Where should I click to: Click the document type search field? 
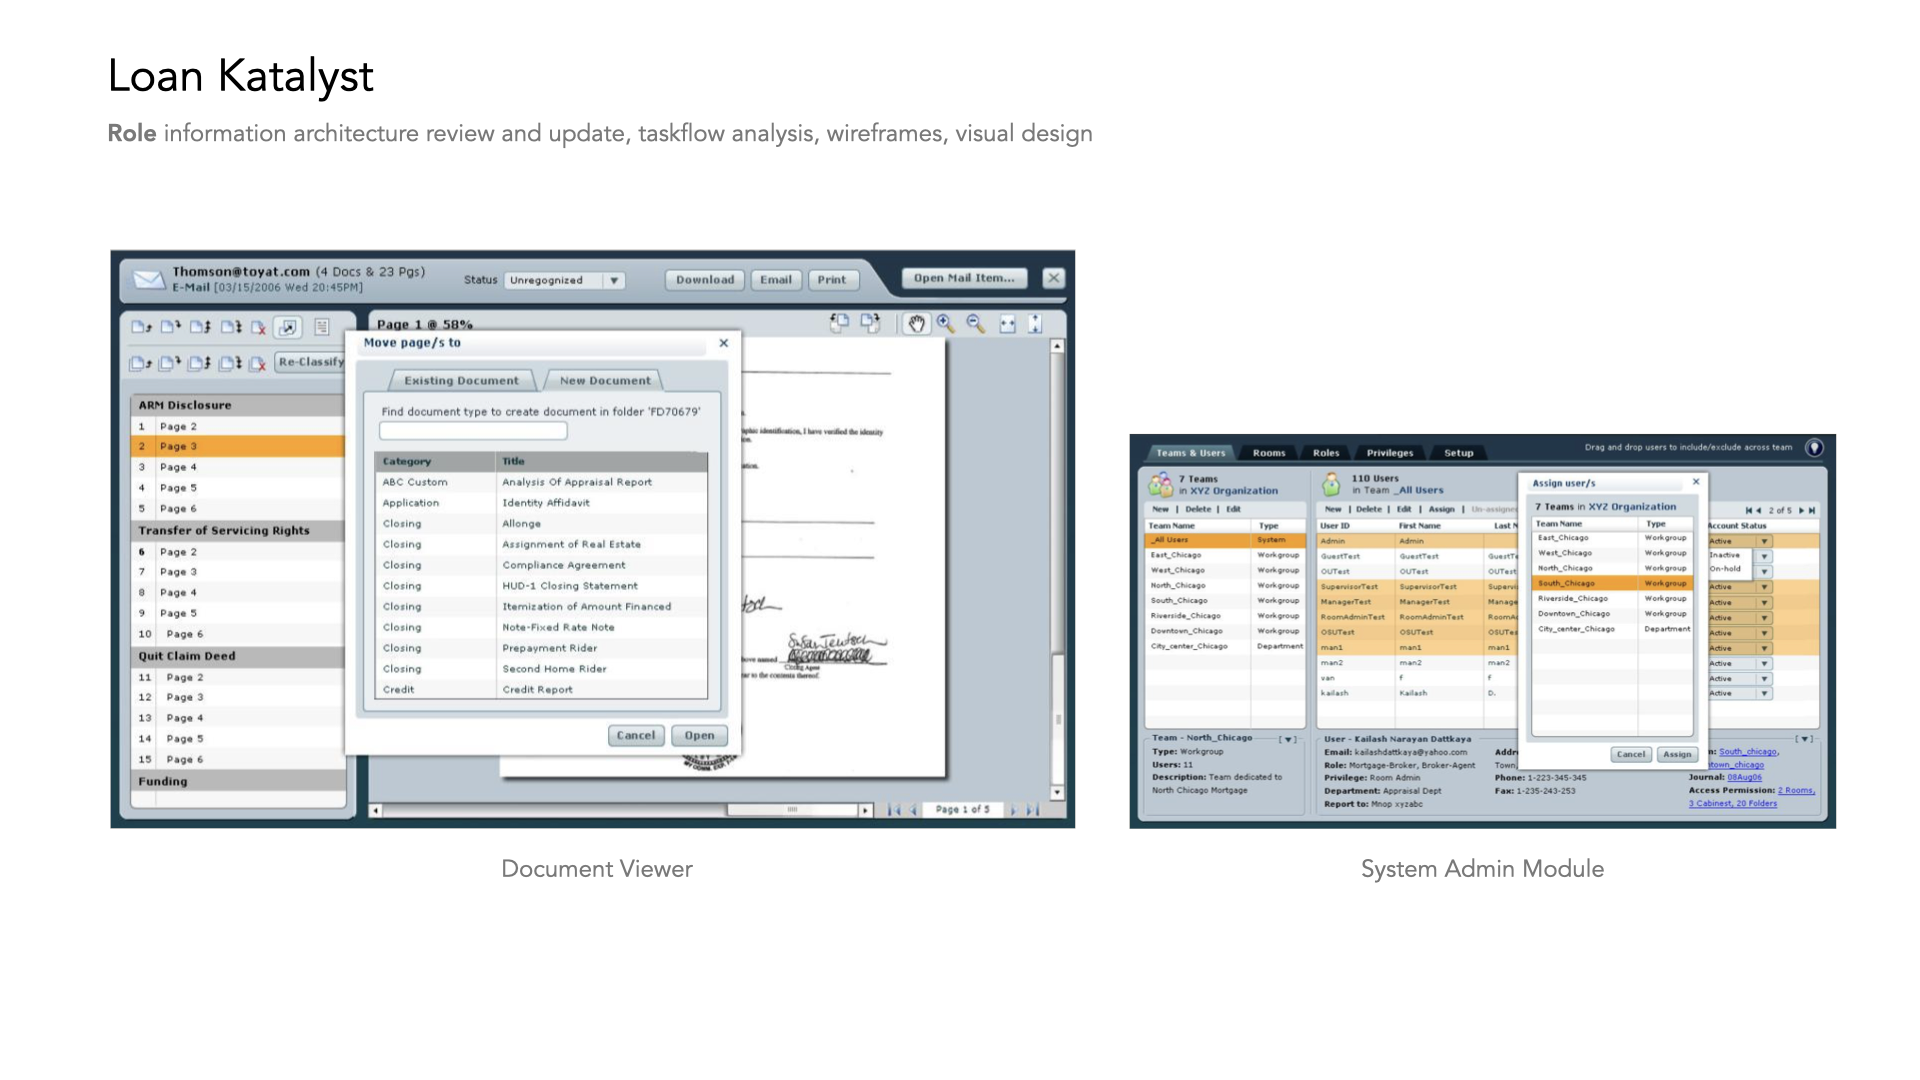[x=473, y=431]
